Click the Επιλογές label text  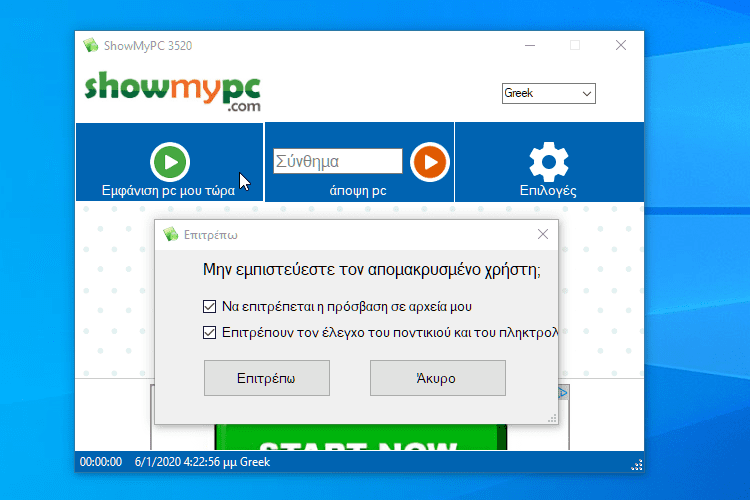[548, 190]
